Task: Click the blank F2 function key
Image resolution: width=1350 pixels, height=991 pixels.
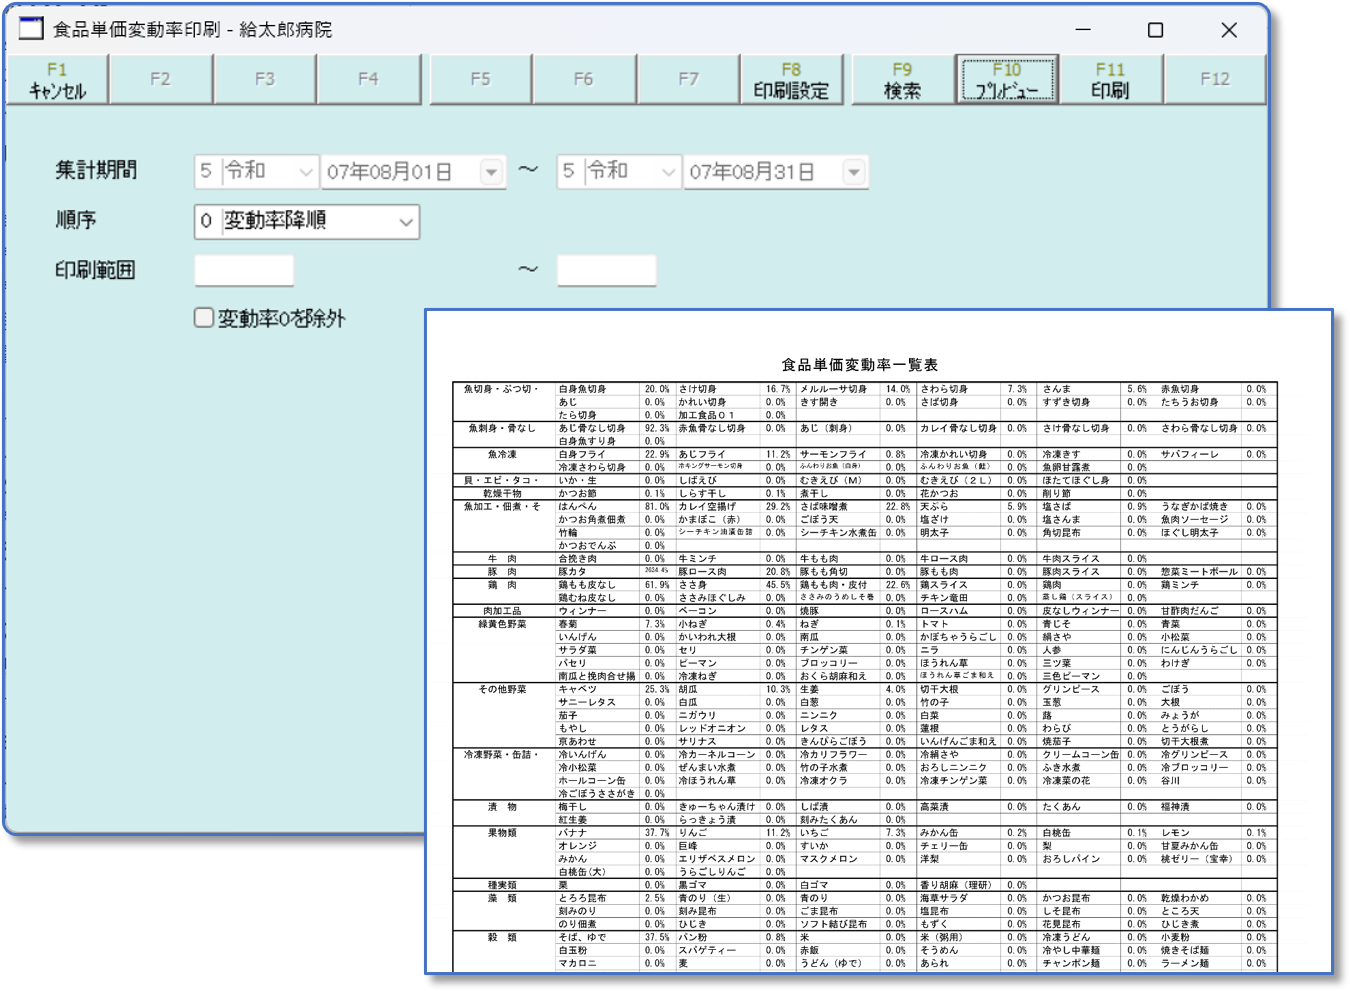Action: (x=160, y=80)
